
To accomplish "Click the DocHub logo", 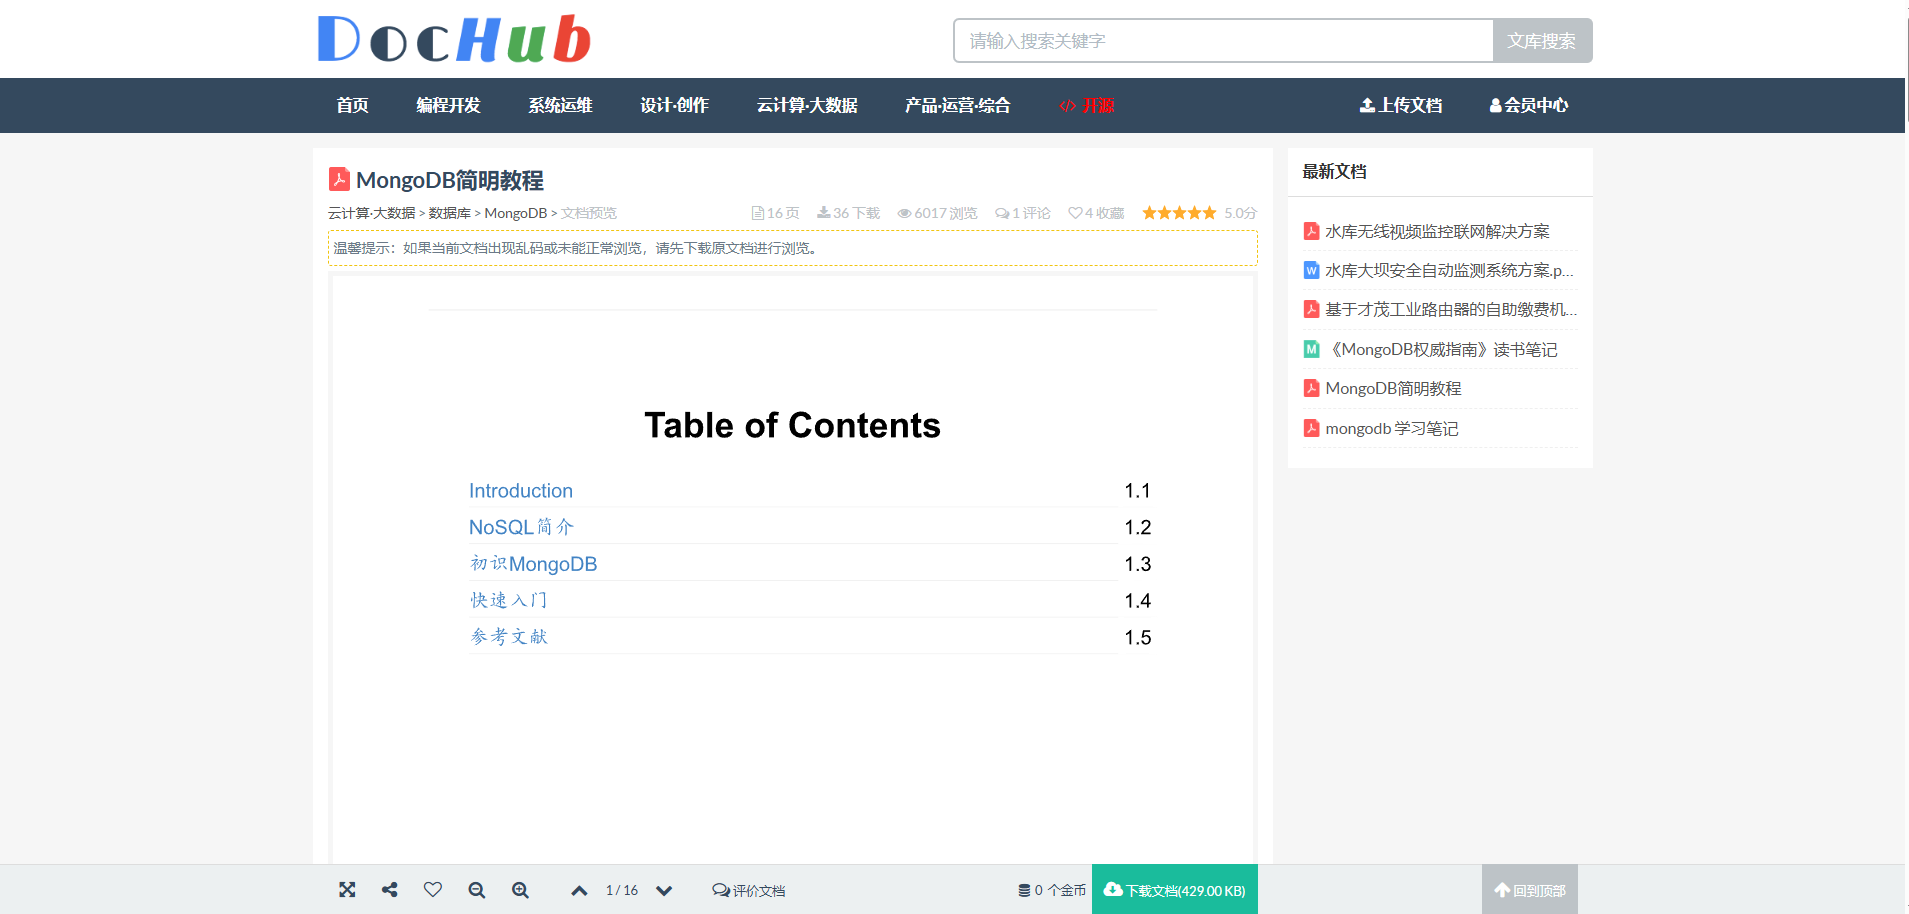I will [x=454, y=40].
